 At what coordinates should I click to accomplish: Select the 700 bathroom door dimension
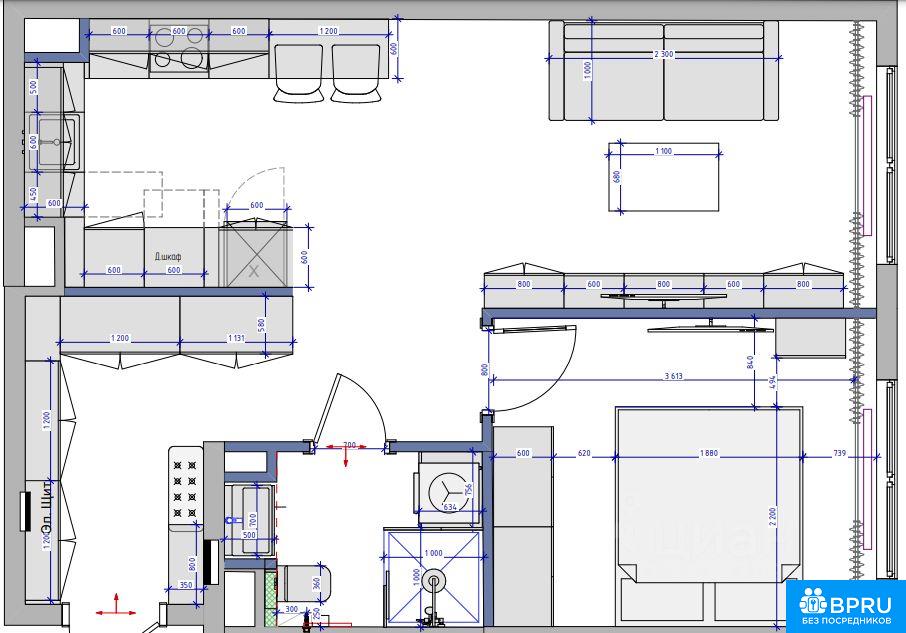coord(349,444)
